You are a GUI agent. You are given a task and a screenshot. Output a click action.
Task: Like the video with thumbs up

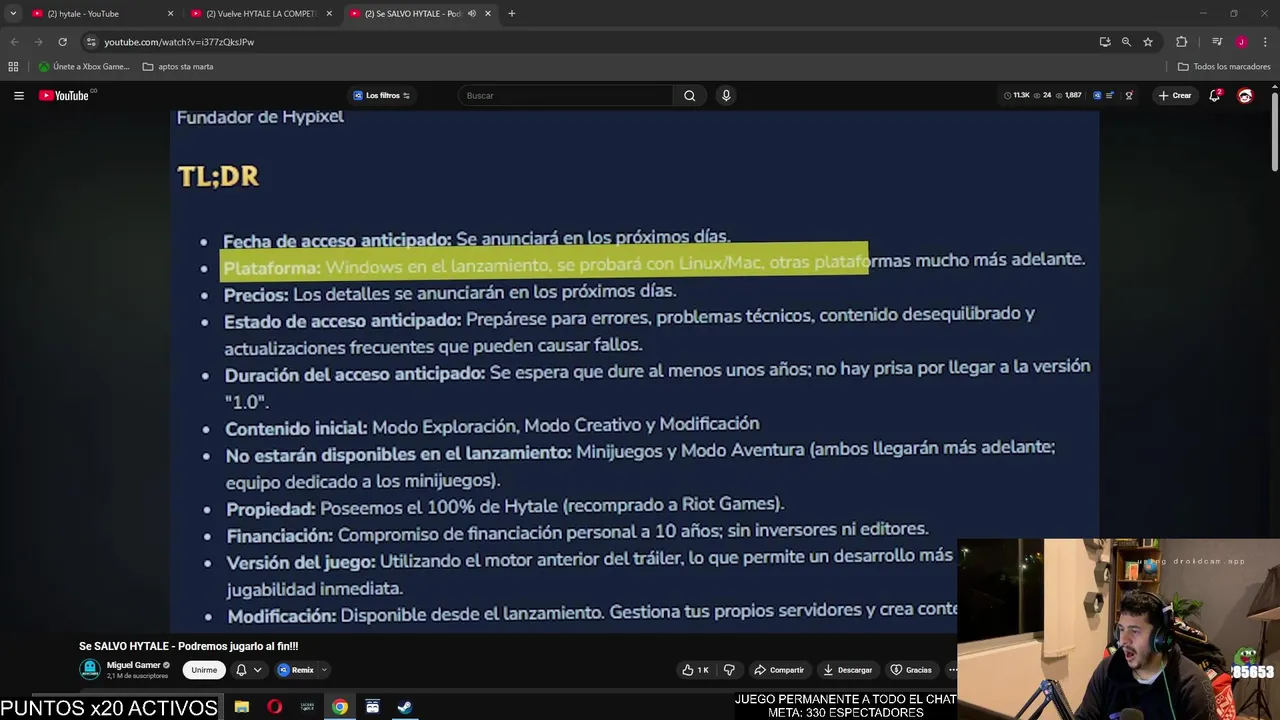(696, 670)
